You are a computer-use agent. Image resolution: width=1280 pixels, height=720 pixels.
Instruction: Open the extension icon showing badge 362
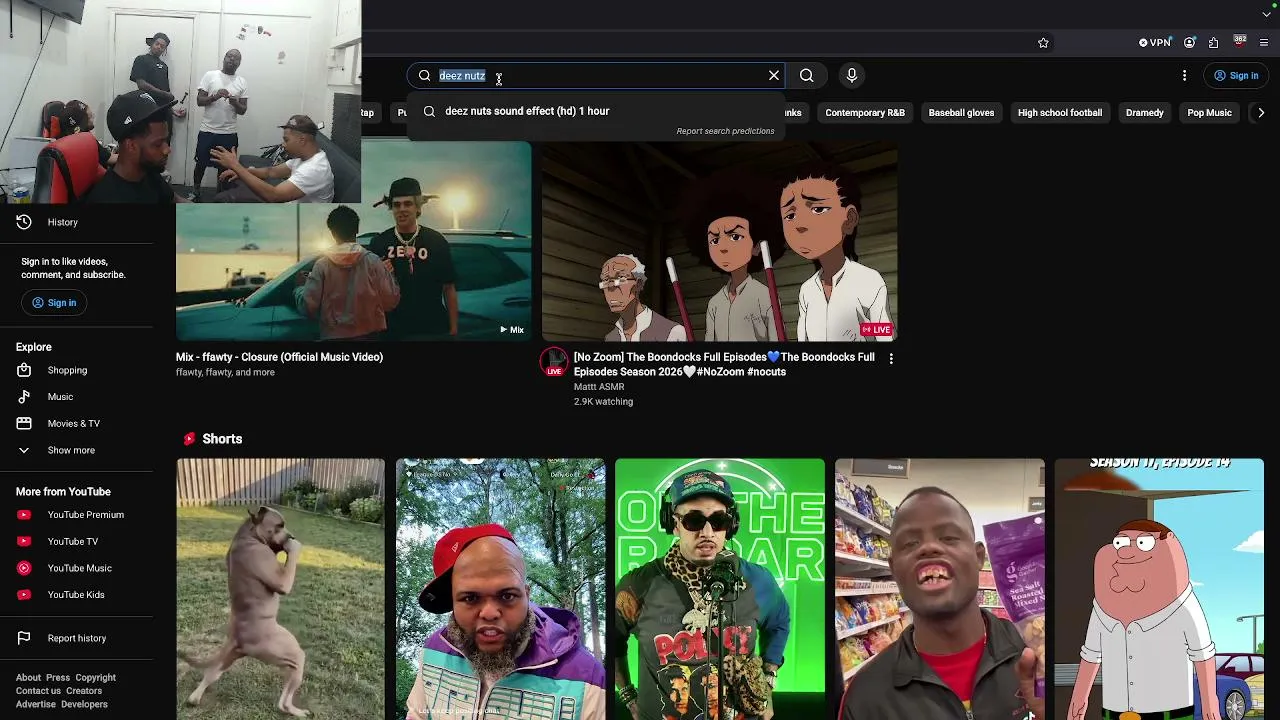1240,42
